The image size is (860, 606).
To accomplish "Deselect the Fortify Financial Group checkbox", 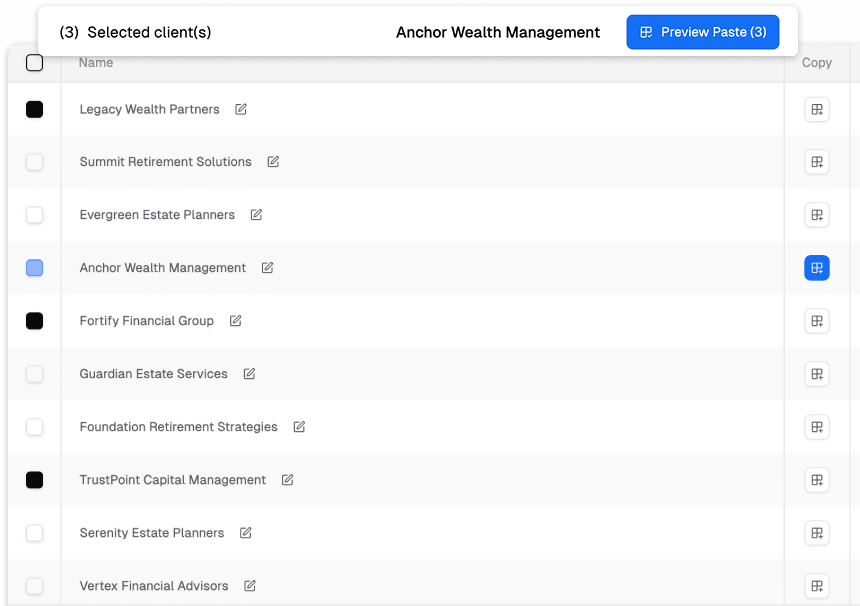I will pyautogui.click(x=35, y=321).
